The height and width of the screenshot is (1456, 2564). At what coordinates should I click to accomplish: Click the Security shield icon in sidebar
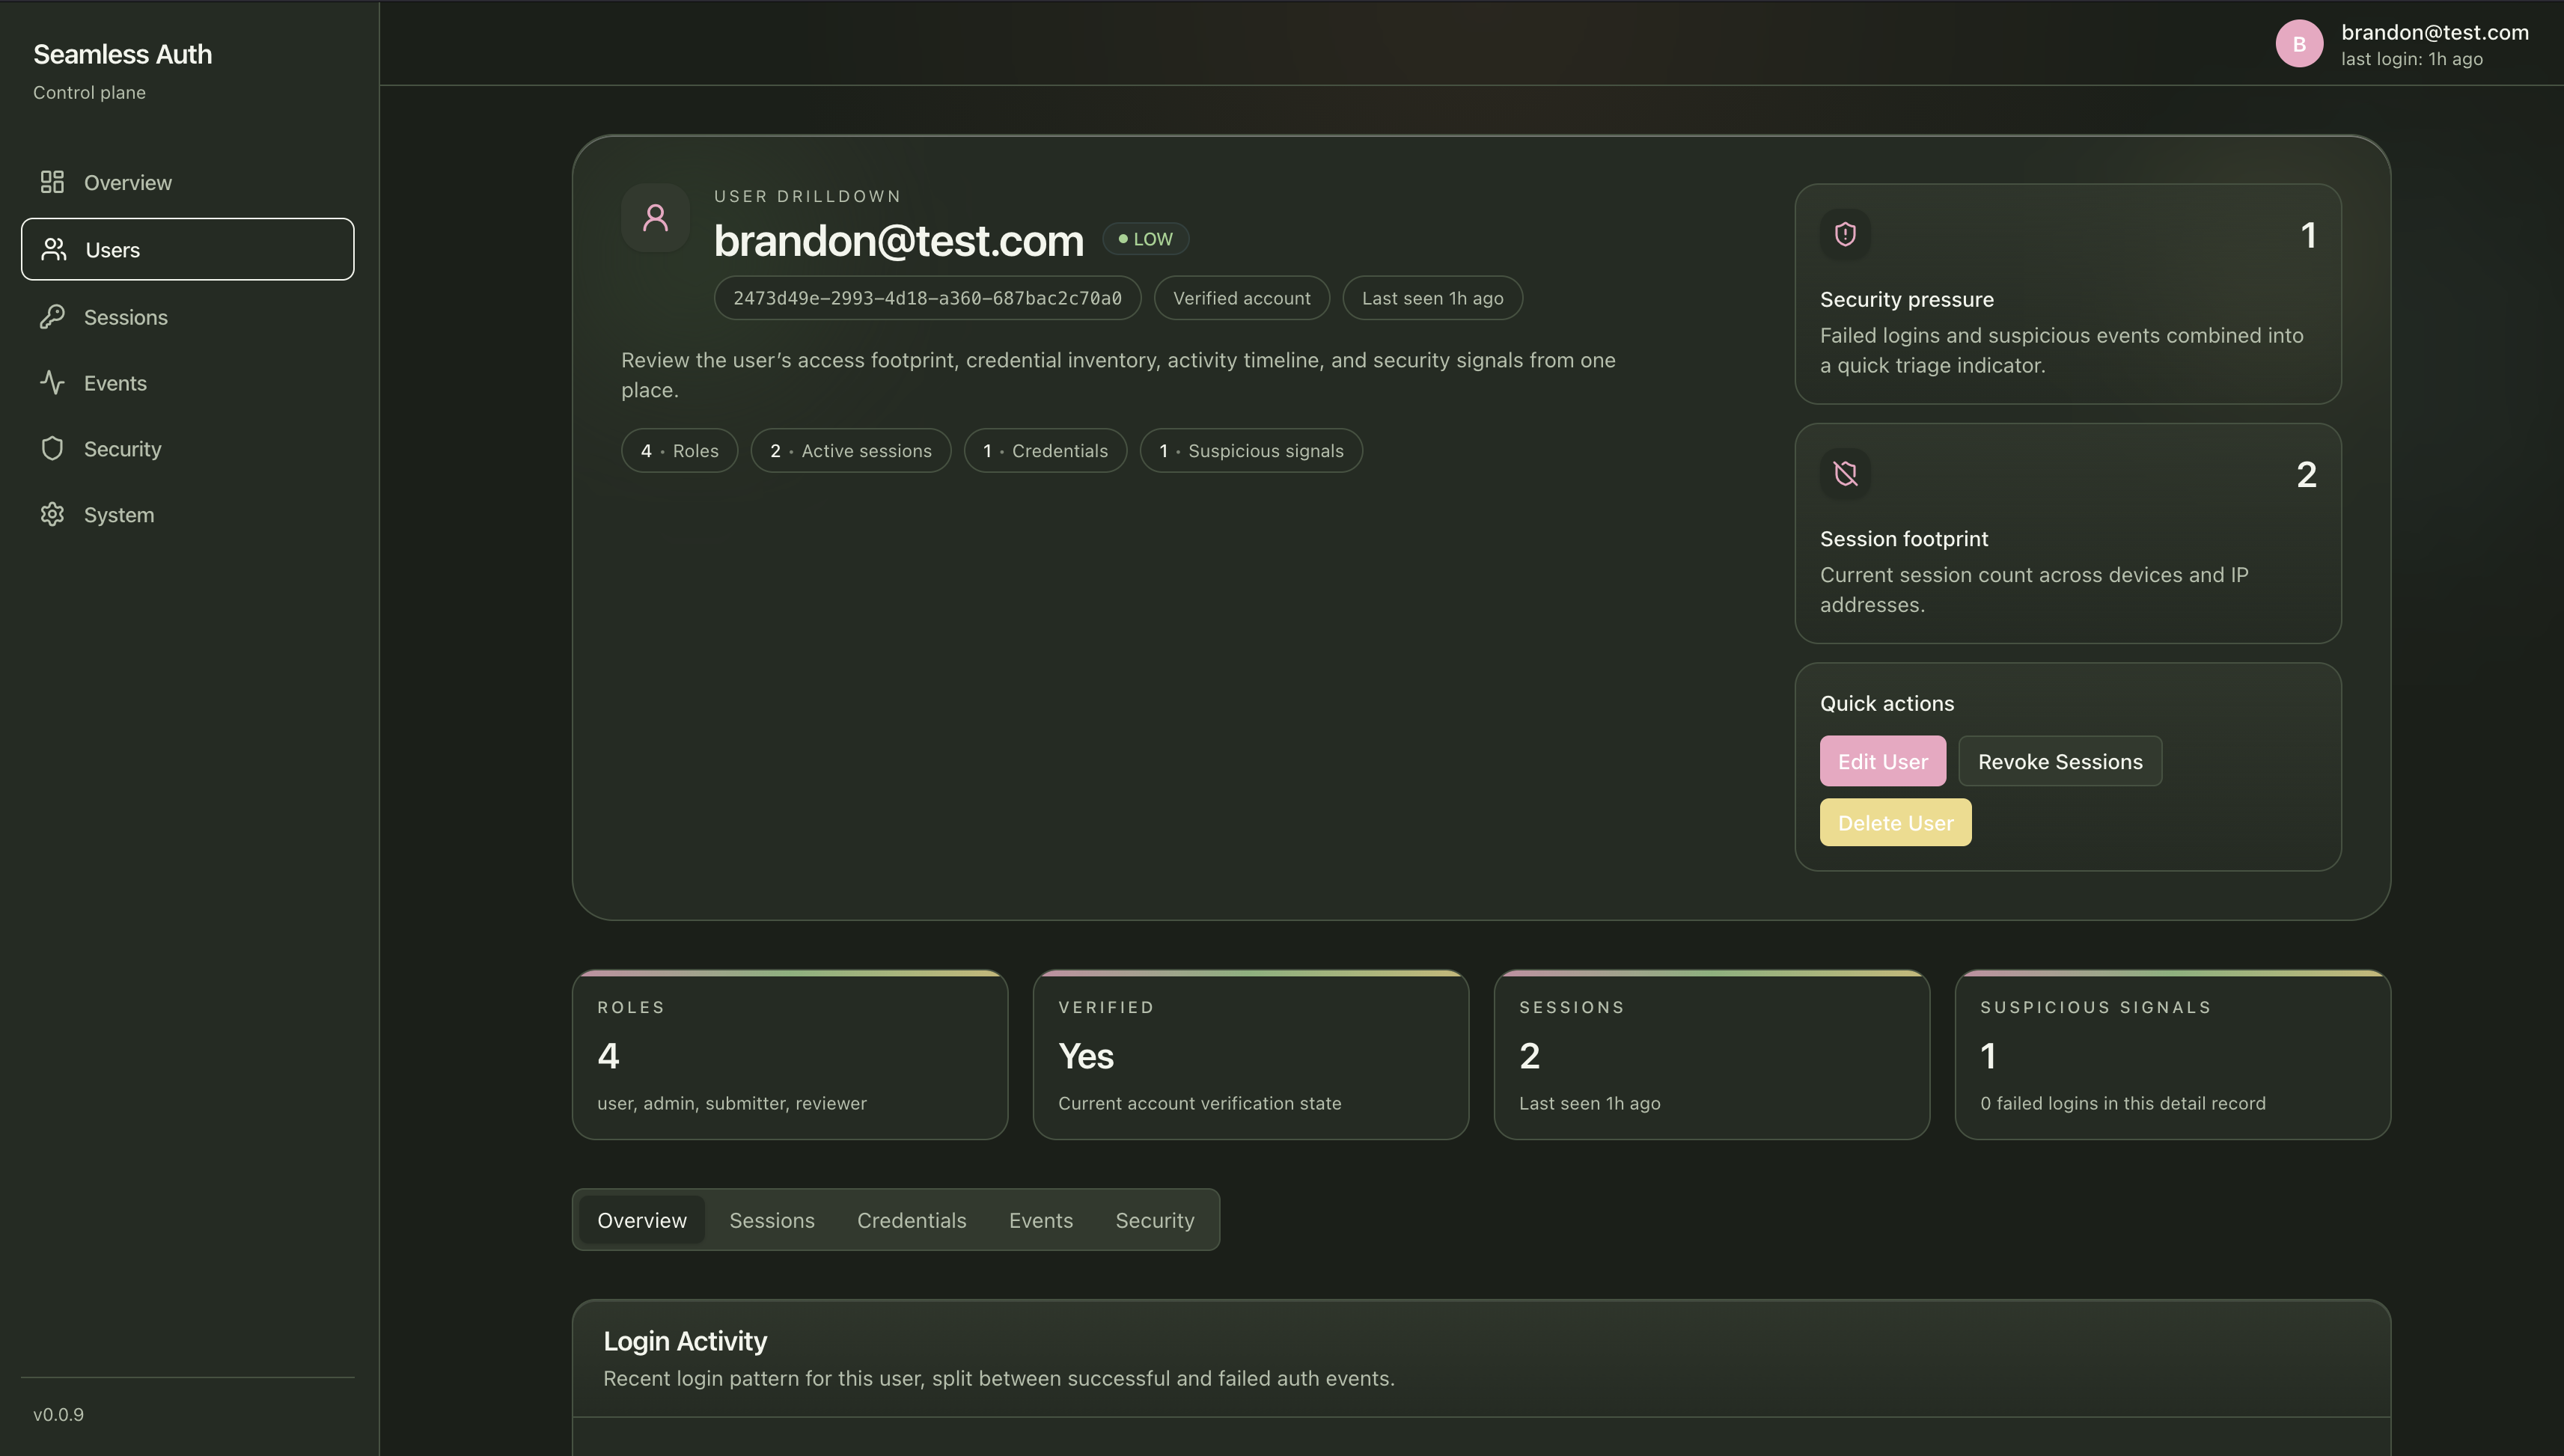pyautogui.click(x=52, y=448)
